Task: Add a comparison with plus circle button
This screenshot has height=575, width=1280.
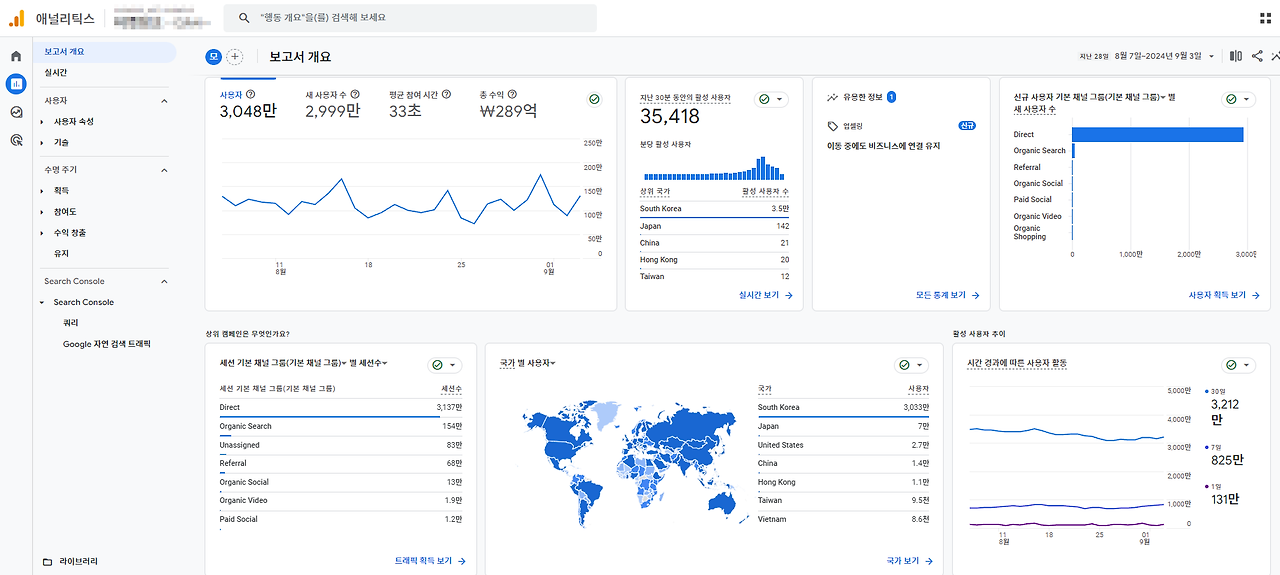Action: 234,57
